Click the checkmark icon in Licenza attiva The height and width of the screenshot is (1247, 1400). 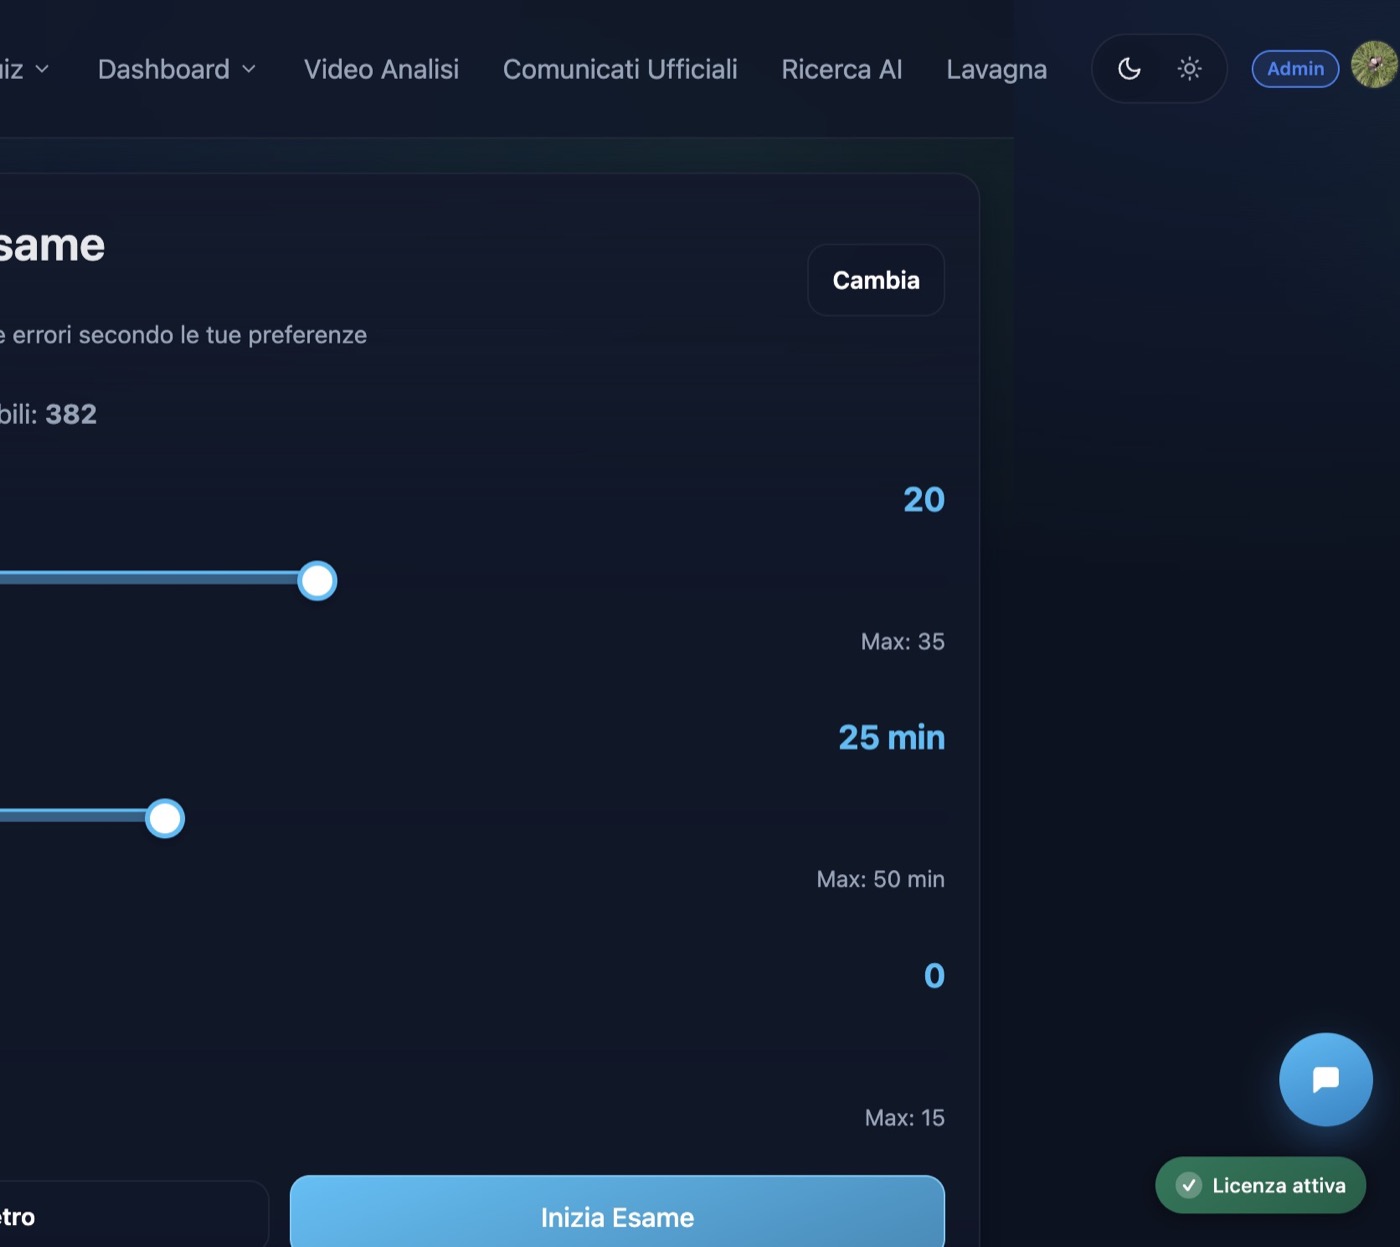[1189, 1185]
